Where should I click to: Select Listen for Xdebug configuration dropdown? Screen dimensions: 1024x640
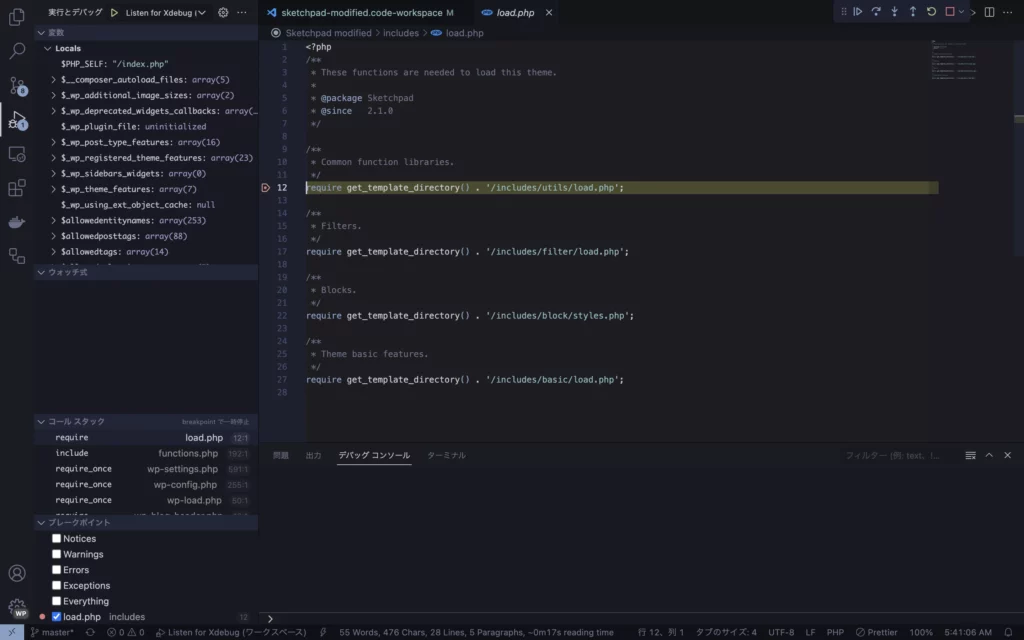click(165, 12)
